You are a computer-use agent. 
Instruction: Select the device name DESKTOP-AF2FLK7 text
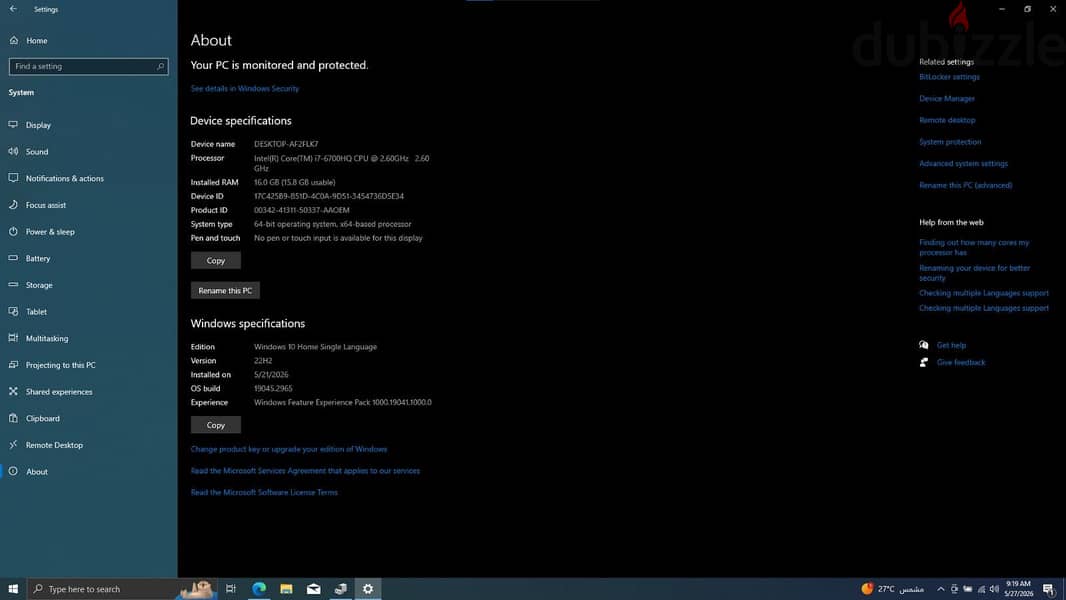pos(286,144)
